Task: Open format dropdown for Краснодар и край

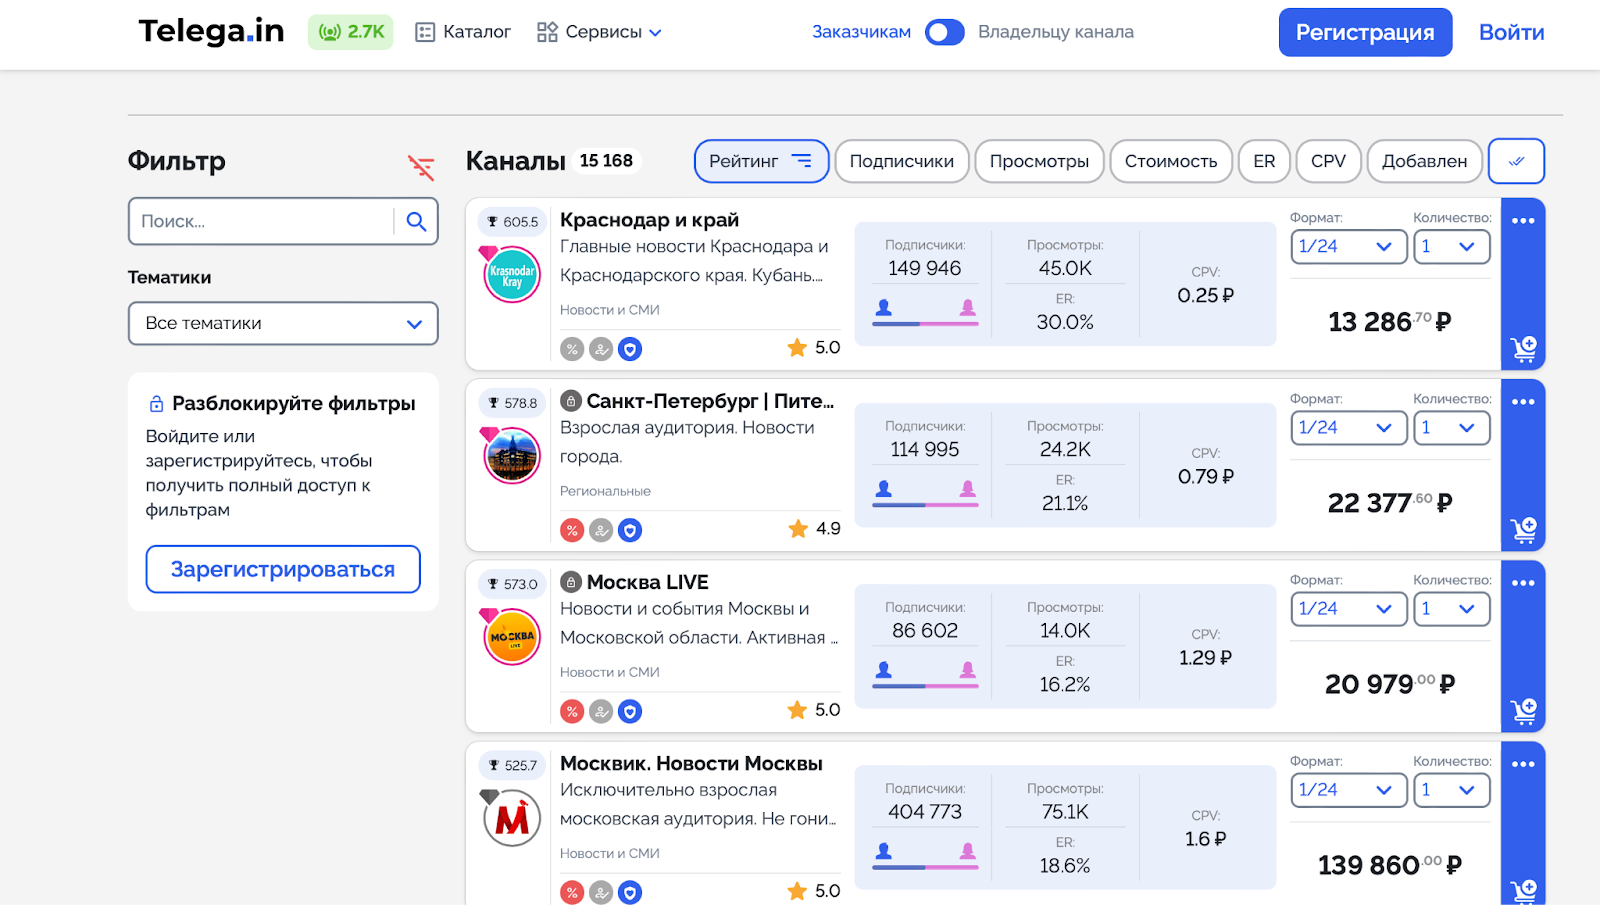Action: (x=1348, y=246)
